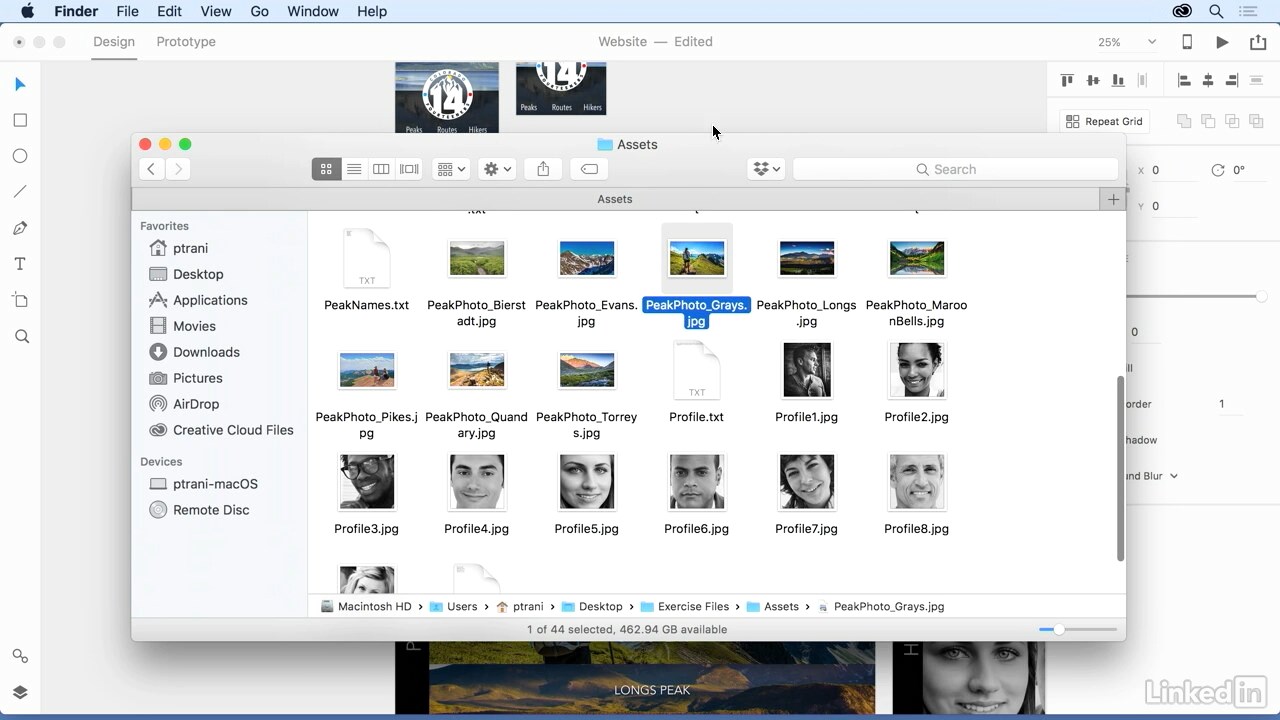Open the Finder arrange-by dropdown

click(451, 169)
